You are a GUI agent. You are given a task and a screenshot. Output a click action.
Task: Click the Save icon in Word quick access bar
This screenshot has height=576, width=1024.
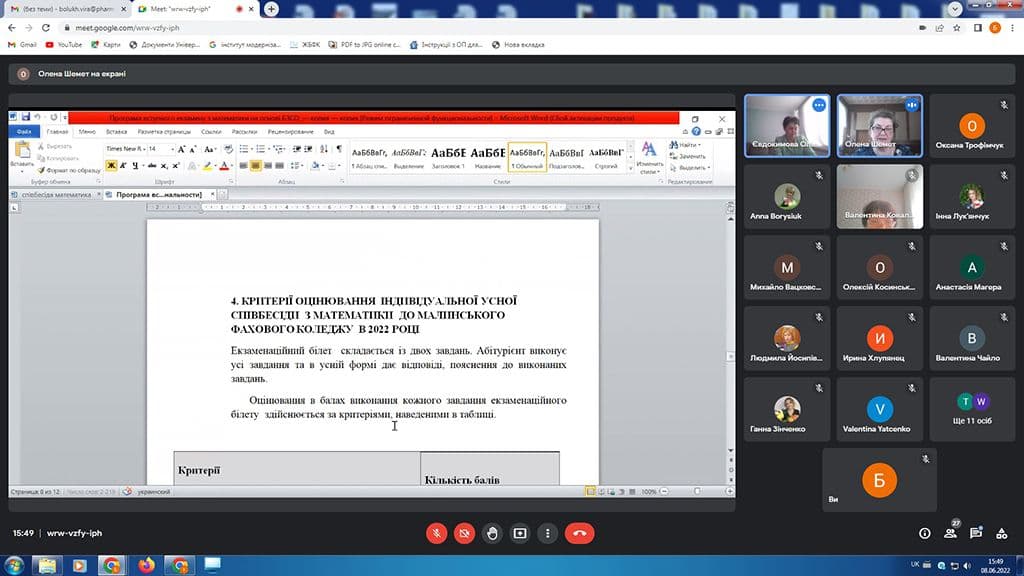click(x=25, y=118)
